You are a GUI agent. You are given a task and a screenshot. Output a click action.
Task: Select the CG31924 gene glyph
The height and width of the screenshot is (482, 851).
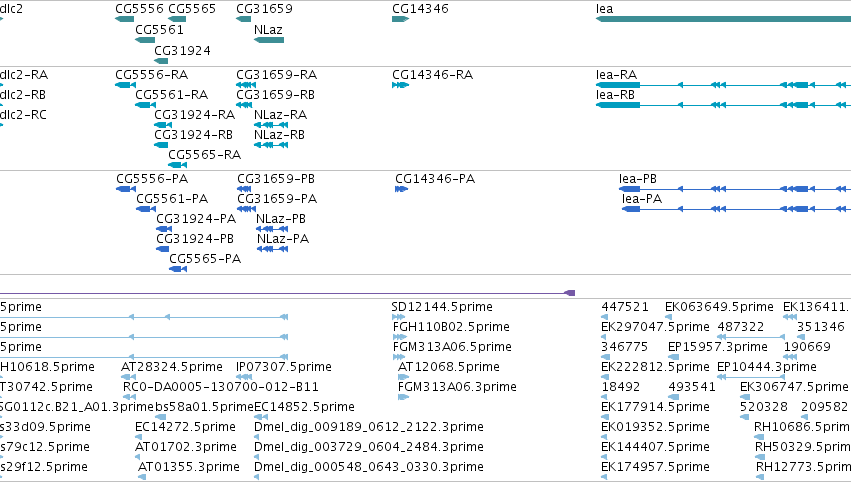click(x=161, y=61)
